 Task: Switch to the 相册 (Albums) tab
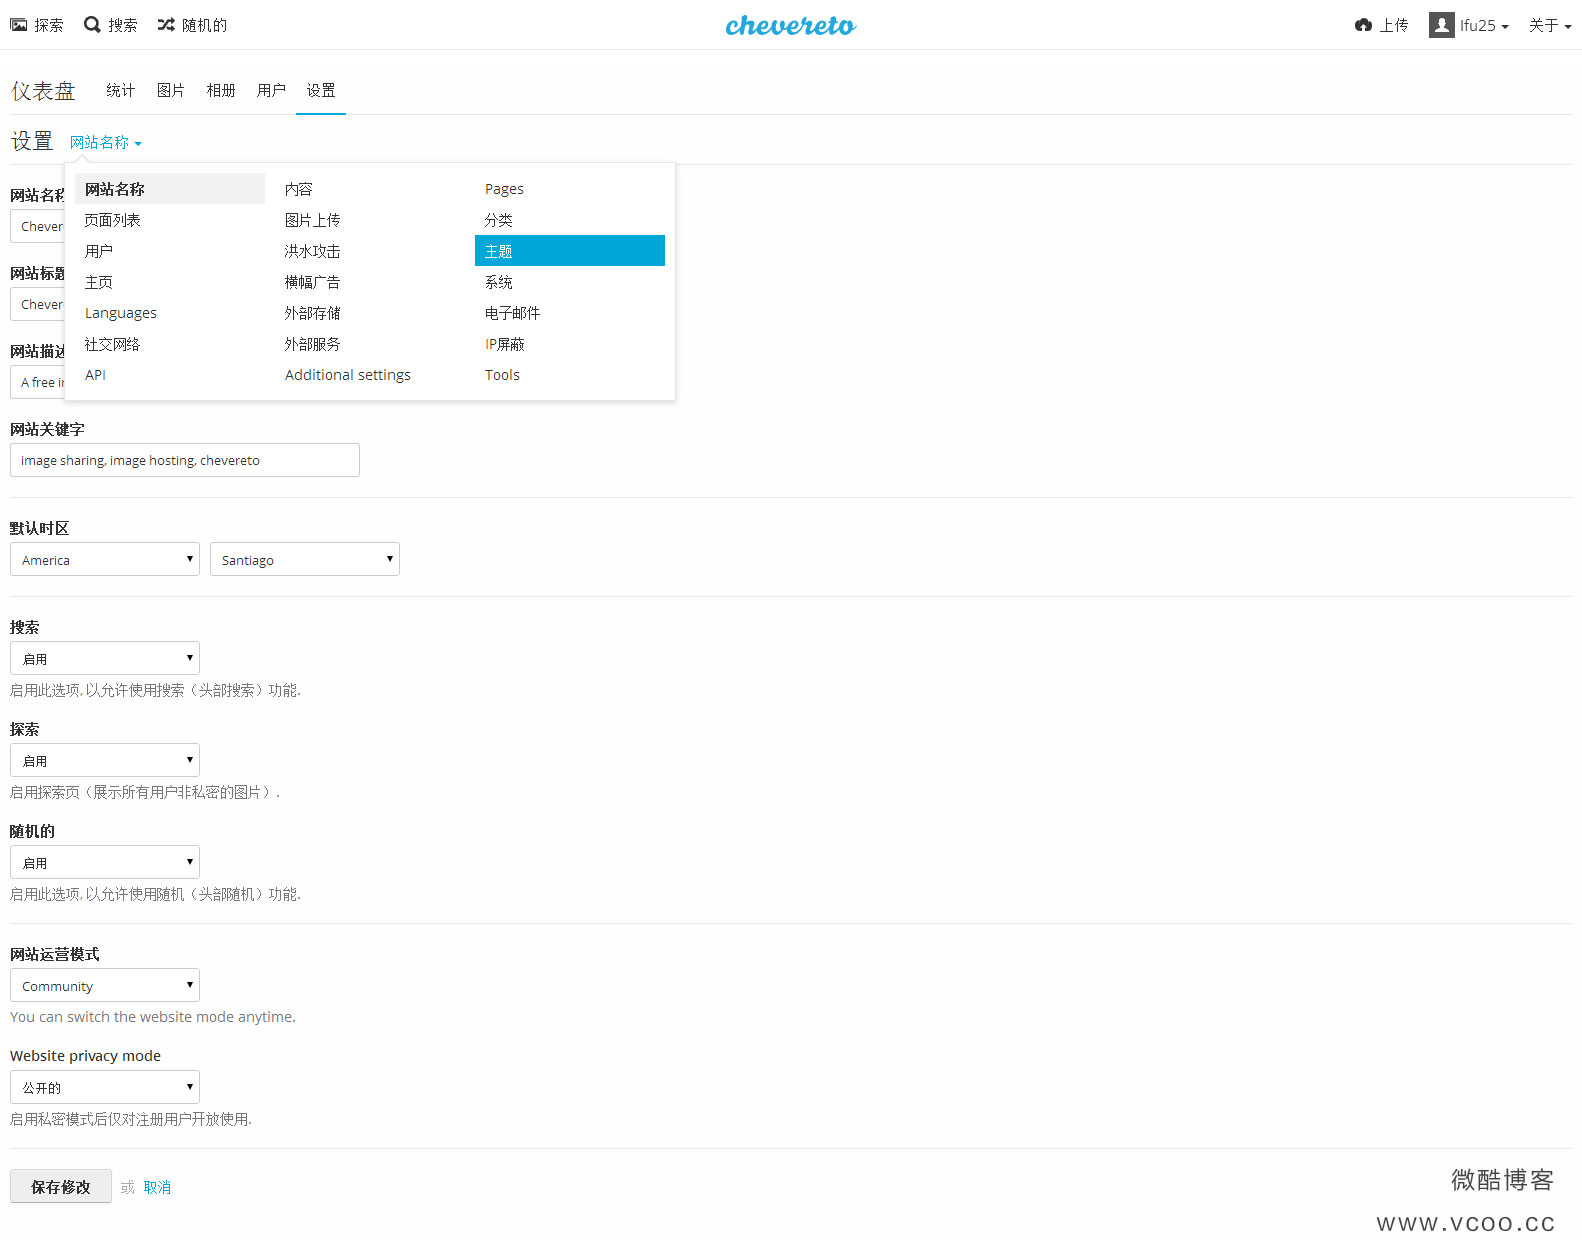(221, 90)
